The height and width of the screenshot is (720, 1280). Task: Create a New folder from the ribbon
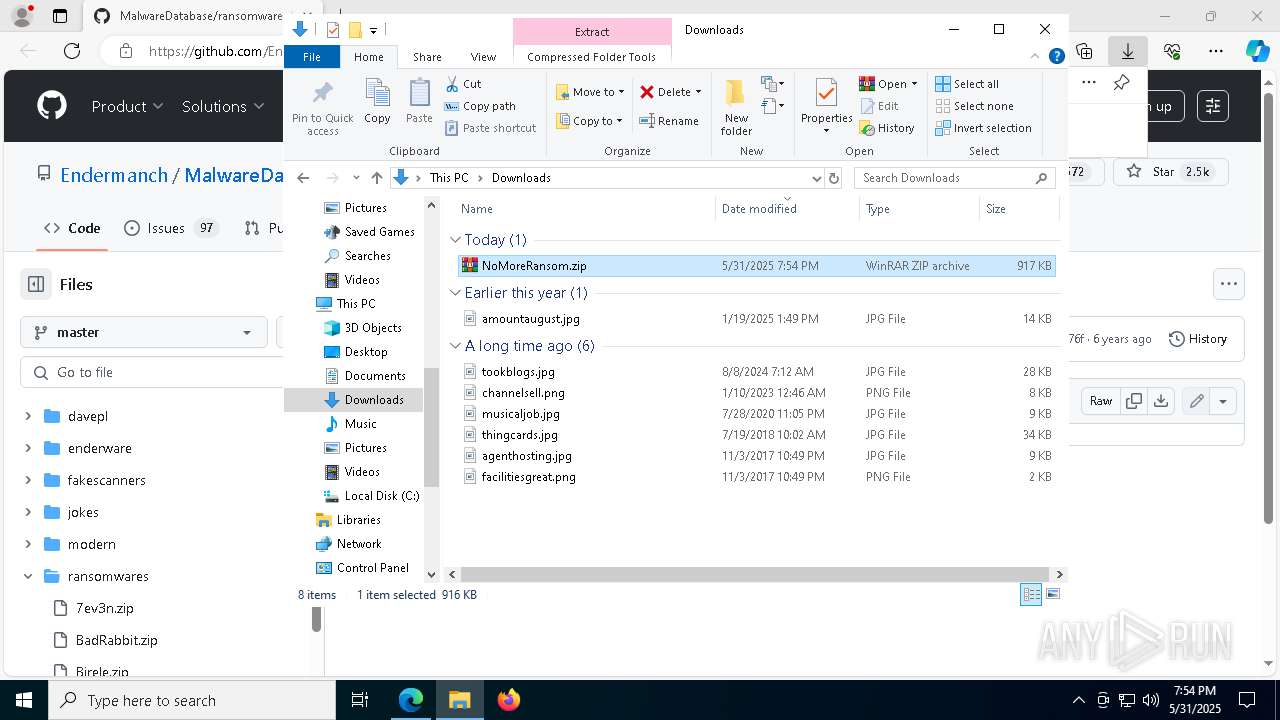click(x=736, y=107)
